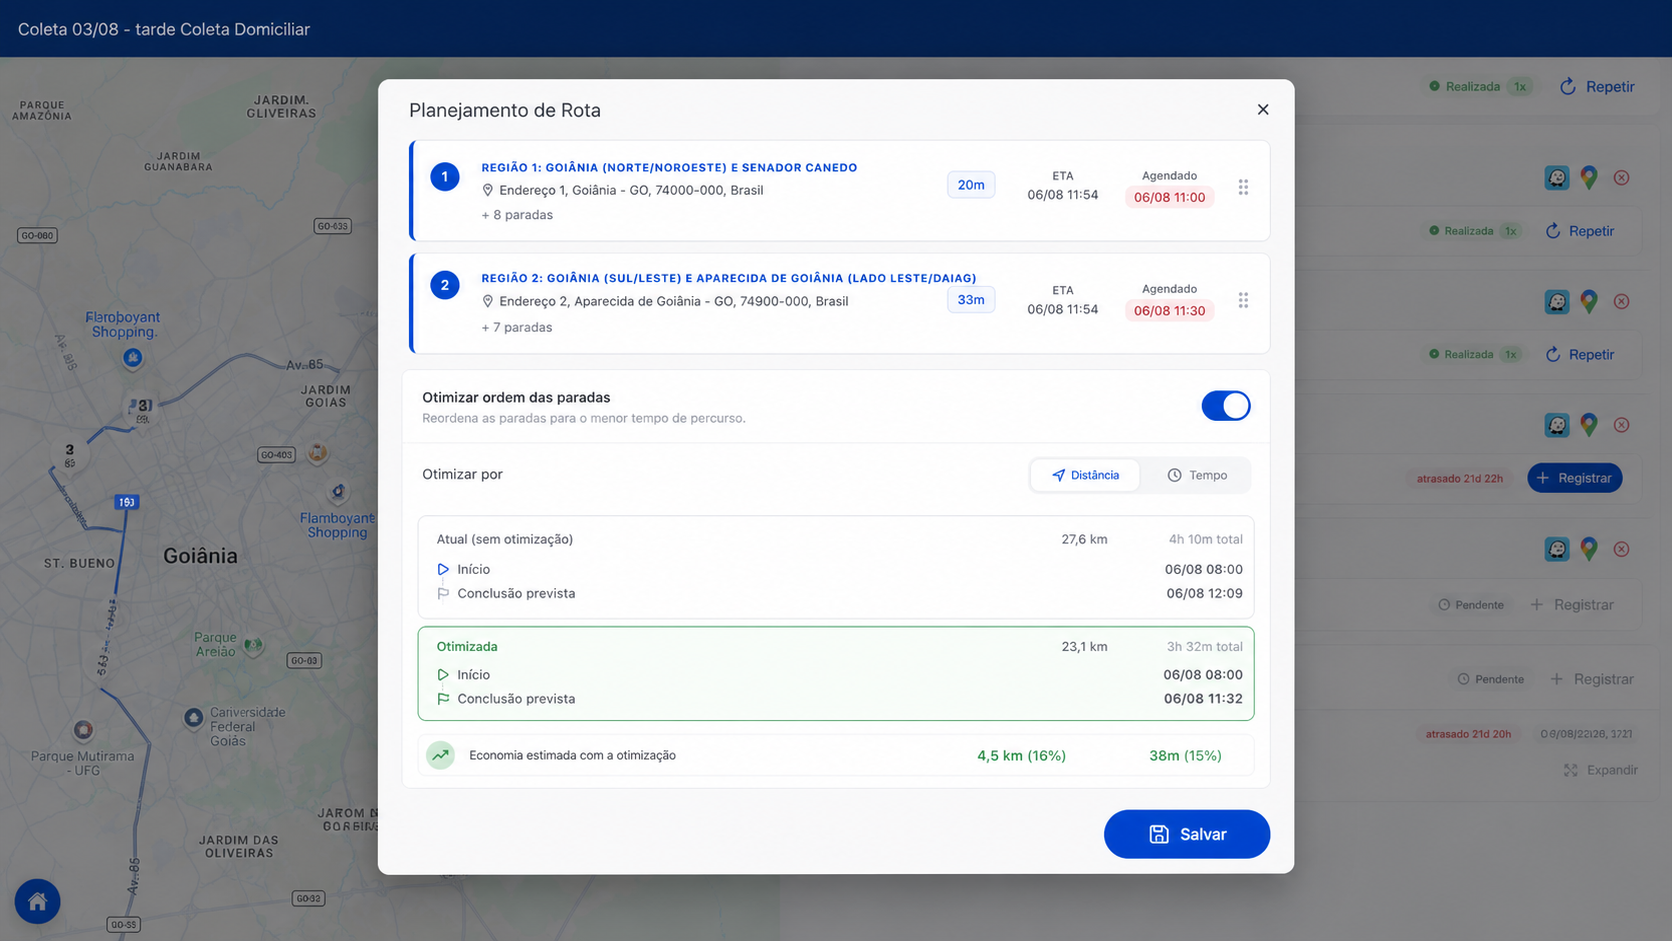Click the Goiânia city label on map

(x=200, y=556)
